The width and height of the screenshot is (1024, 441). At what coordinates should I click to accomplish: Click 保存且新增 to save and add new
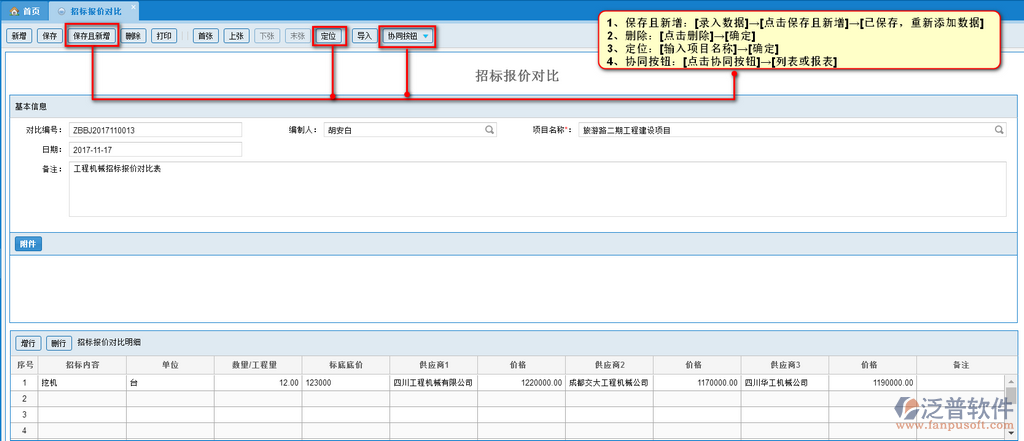tap(93, 36)
